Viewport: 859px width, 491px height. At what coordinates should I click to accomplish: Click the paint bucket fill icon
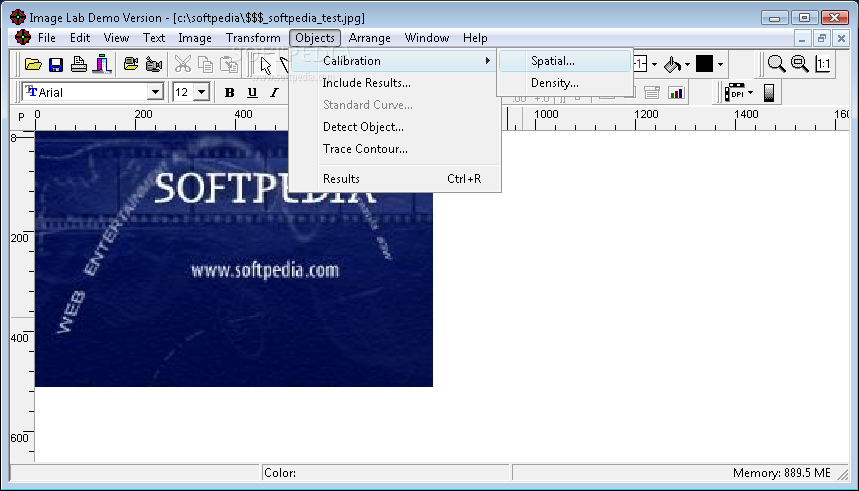tap(672, 64)
